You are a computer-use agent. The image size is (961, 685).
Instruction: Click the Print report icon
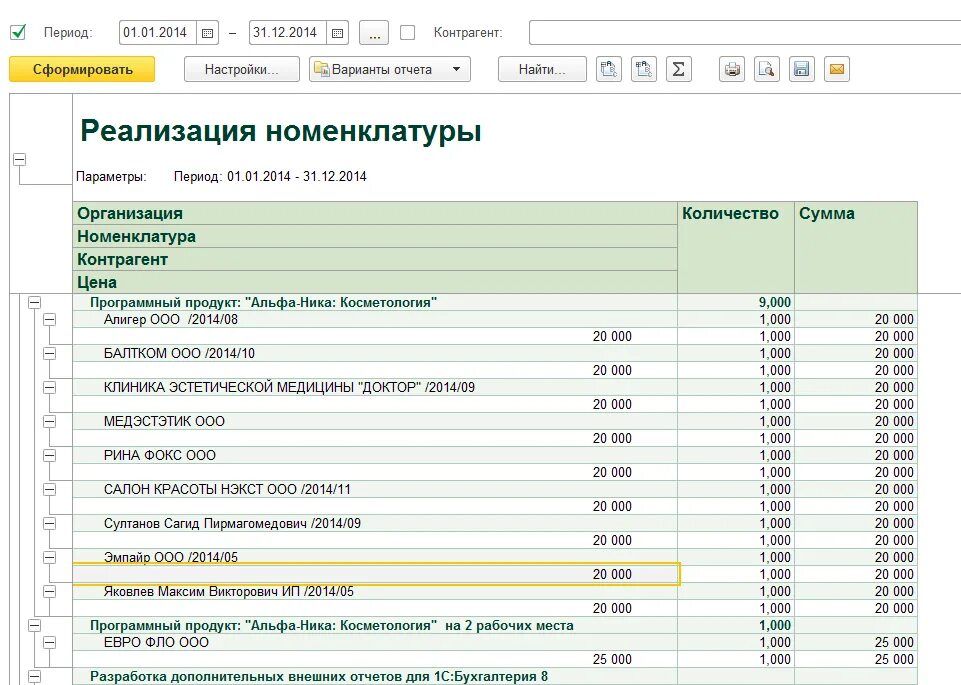click(x=731, y=69)
